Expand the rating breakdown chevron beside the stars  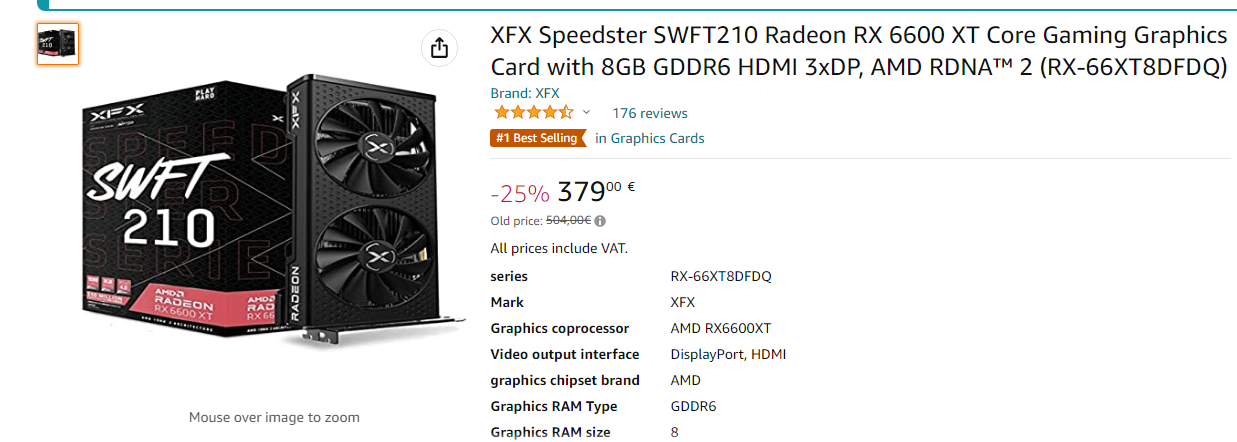(x=587, y=112)
